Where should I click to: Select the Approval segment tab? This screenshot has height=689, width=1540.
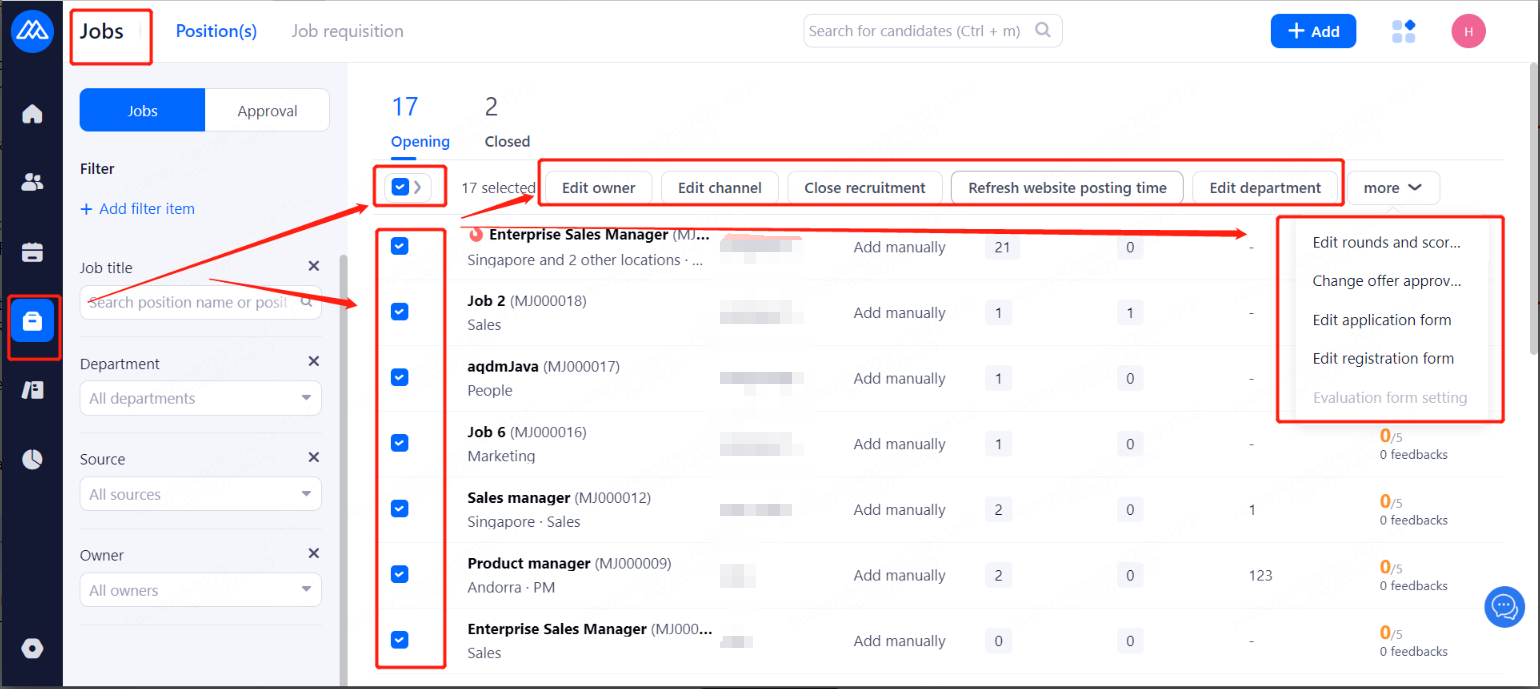(267, 110)
